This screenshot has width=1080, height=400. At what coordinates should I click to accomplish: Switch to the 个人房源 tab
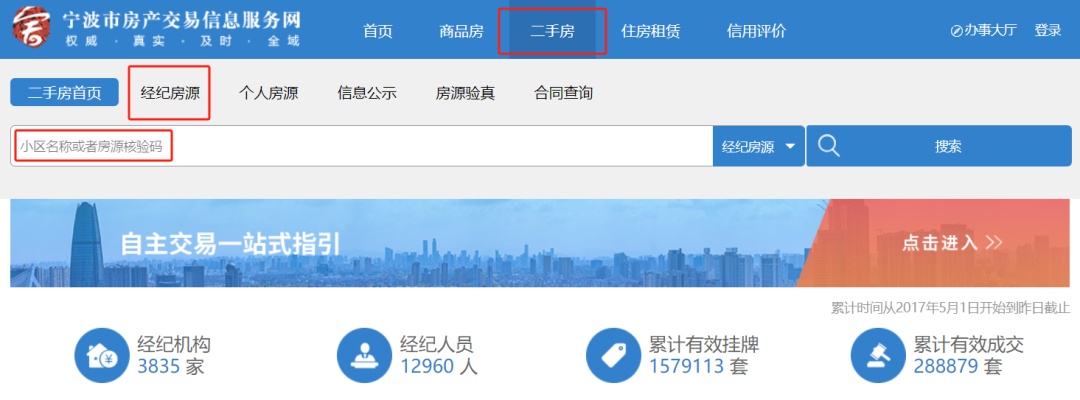pyautogui.click(x=269, y=93)
